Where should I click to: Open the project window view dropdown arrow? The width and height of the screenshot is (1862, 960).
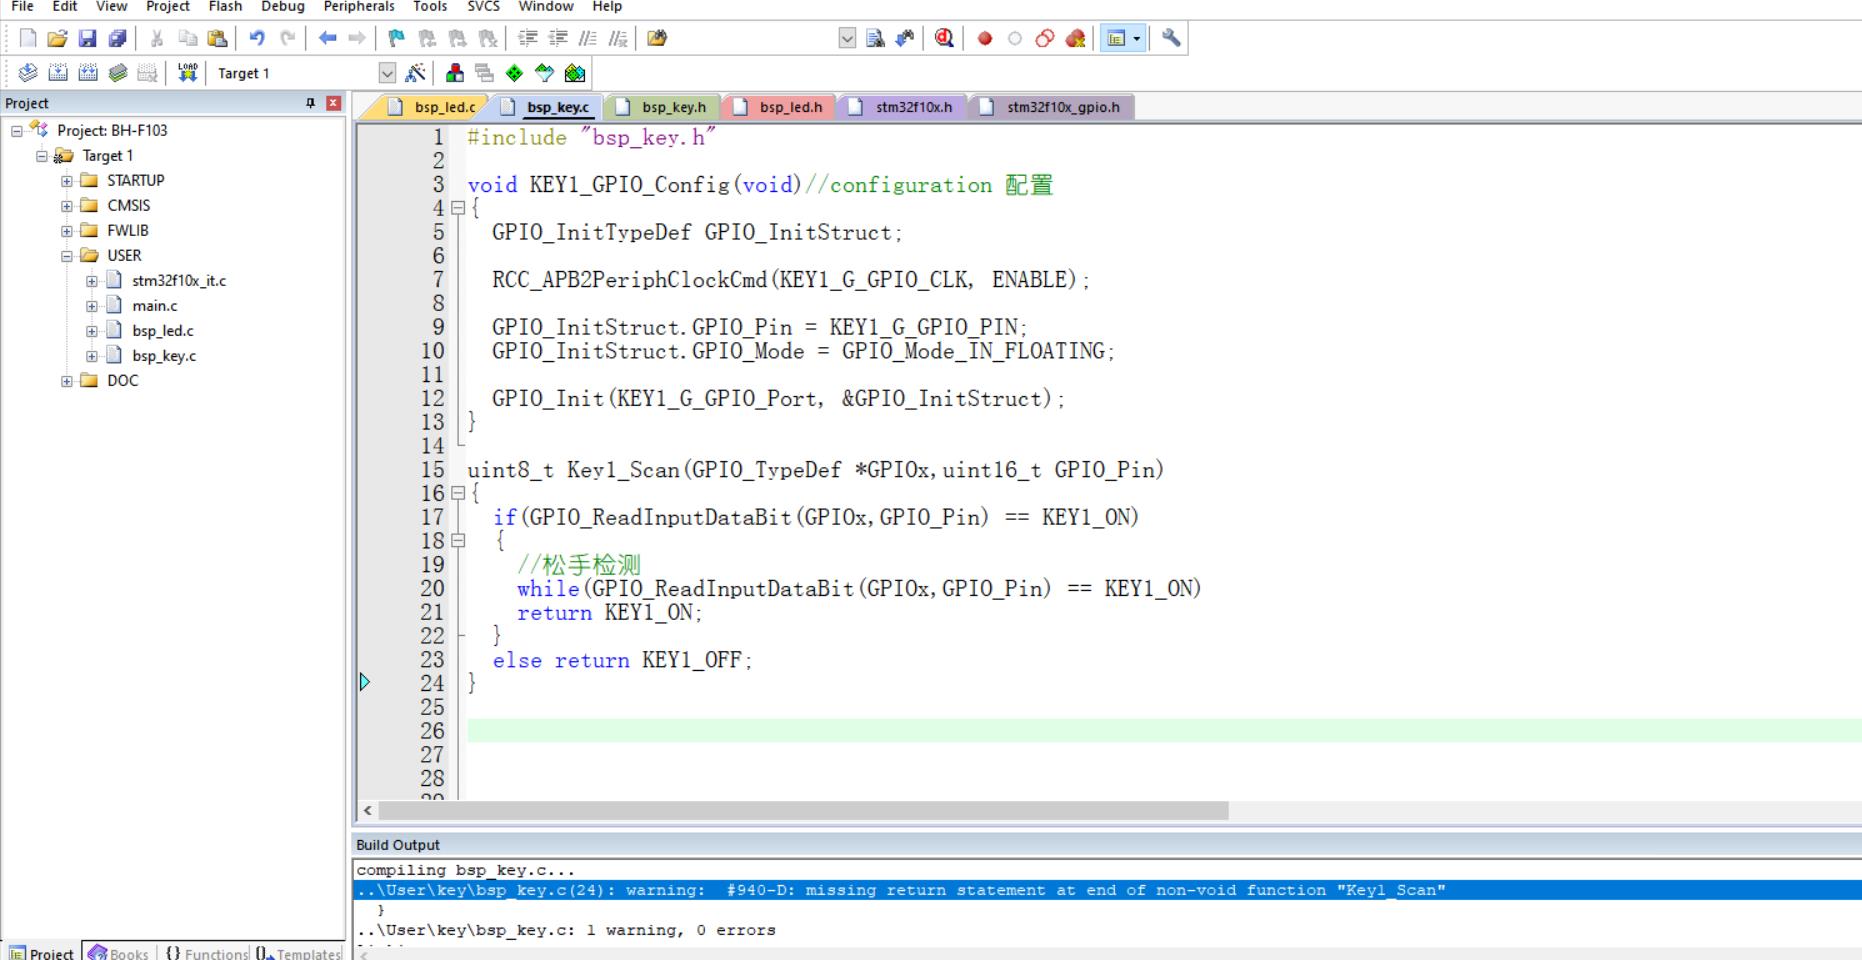(1137, 39)
